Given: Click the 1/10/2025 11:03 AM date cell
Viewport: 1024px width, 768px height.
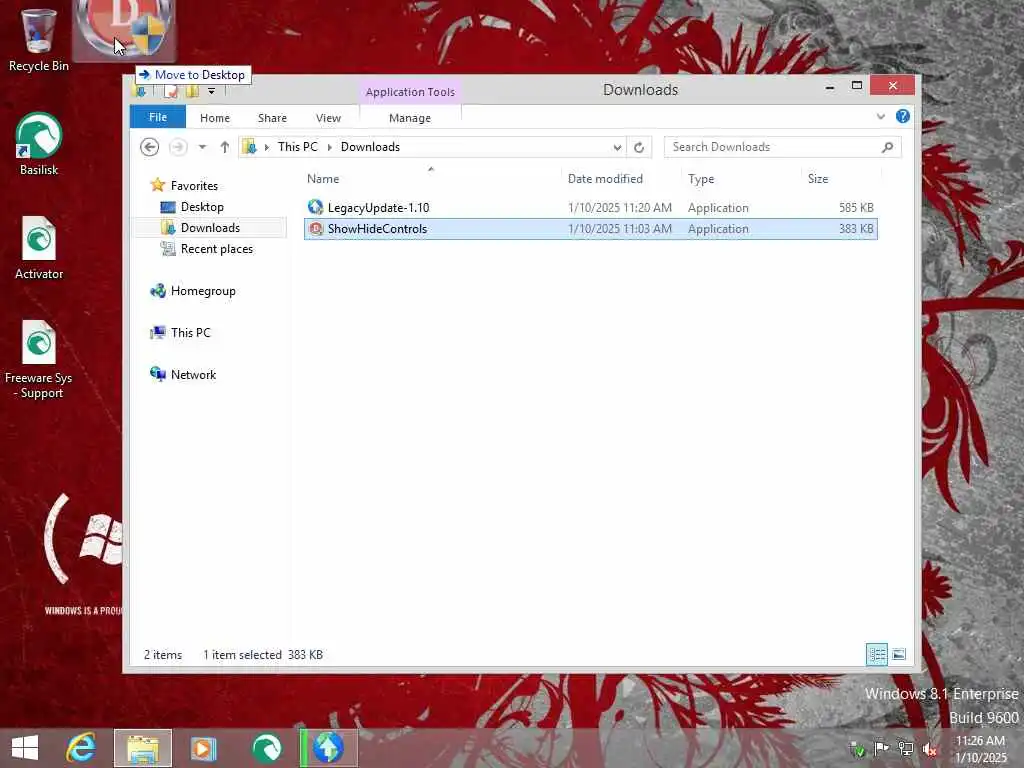Looking at the screenshot, I should coord(620,229).
